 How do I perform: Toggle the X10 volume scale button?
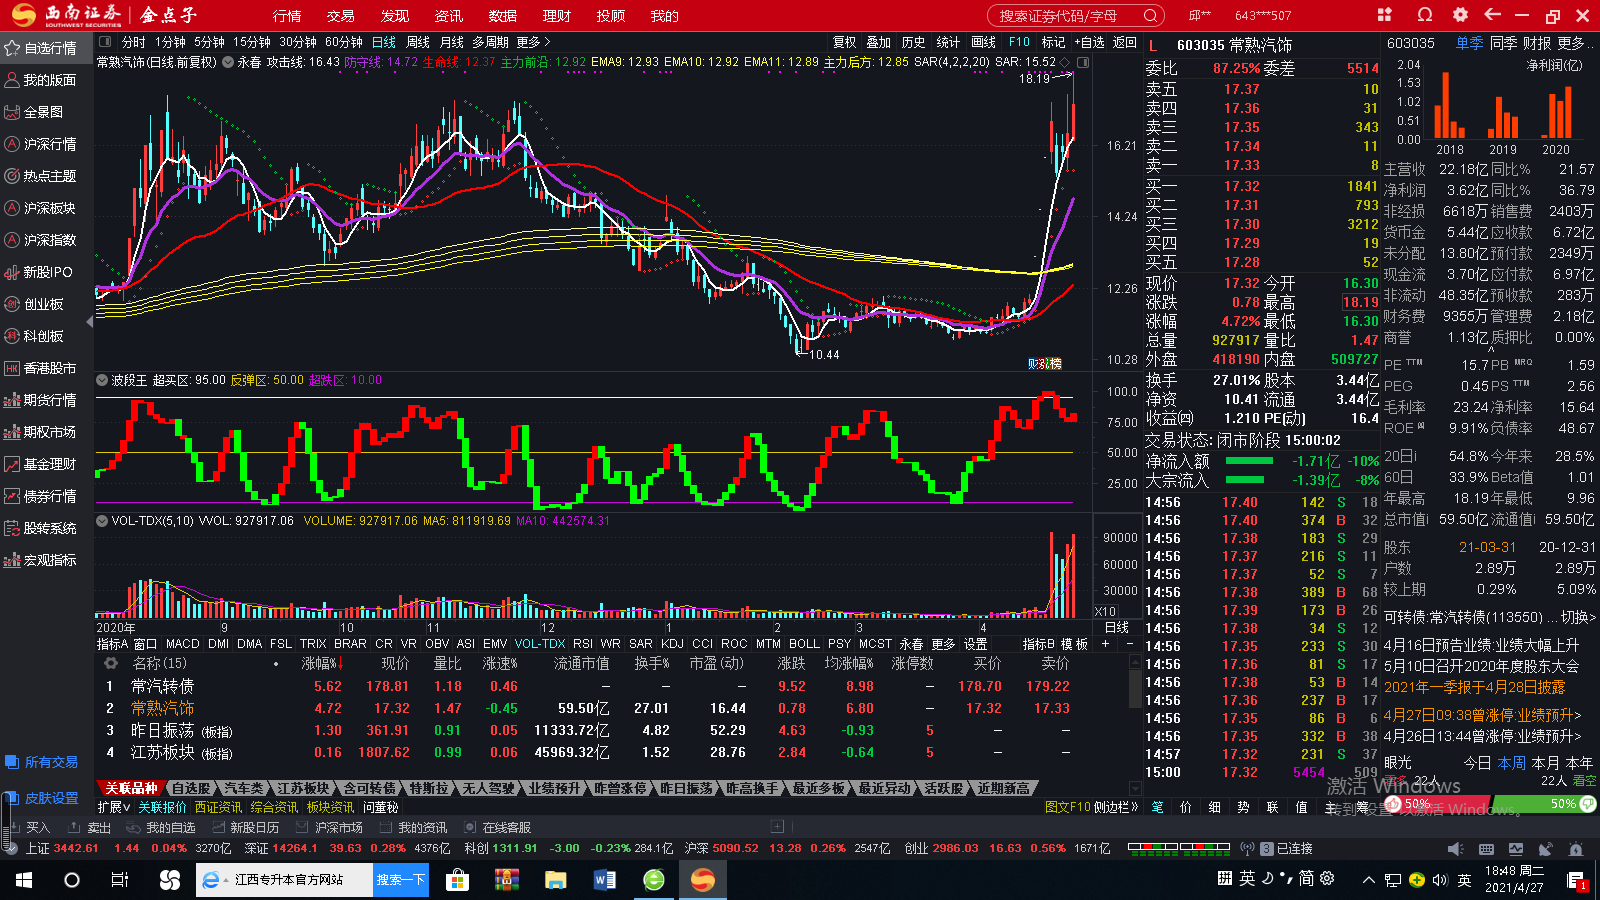(1105, 611)
